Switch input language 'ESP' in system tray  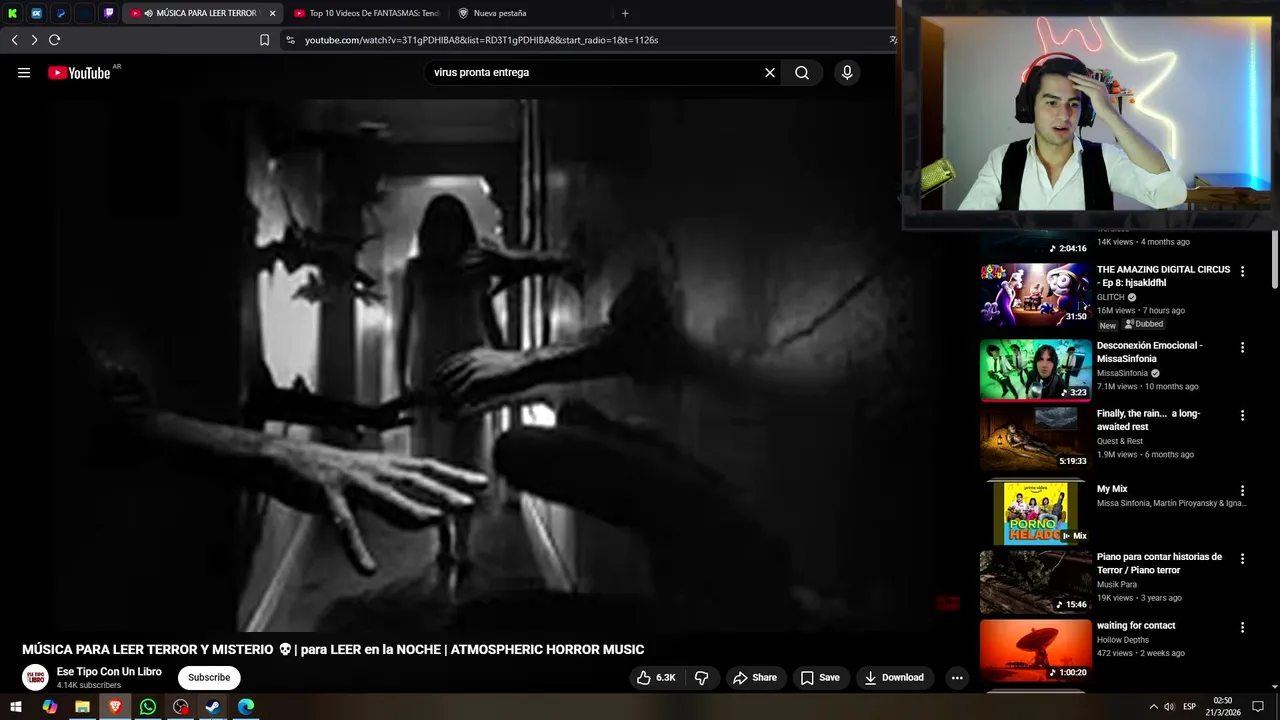pyautogui.click(x=1189, y=707)
